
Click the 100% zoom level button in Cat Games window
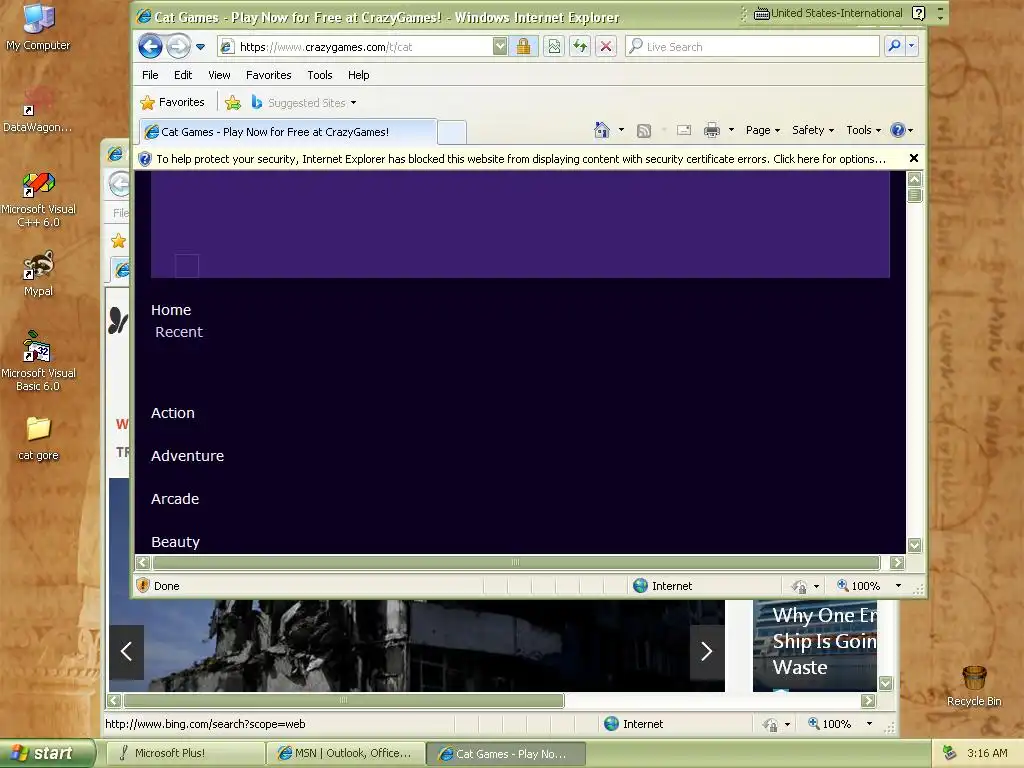point(859,586)
